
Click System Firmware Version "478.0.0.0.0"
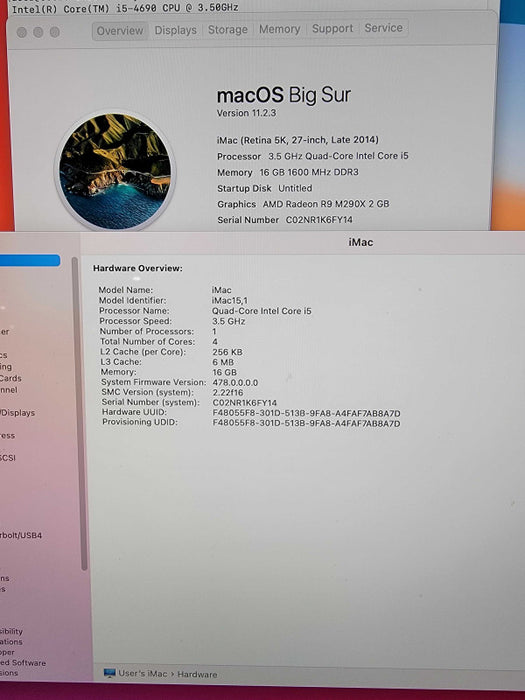point(235,383)
